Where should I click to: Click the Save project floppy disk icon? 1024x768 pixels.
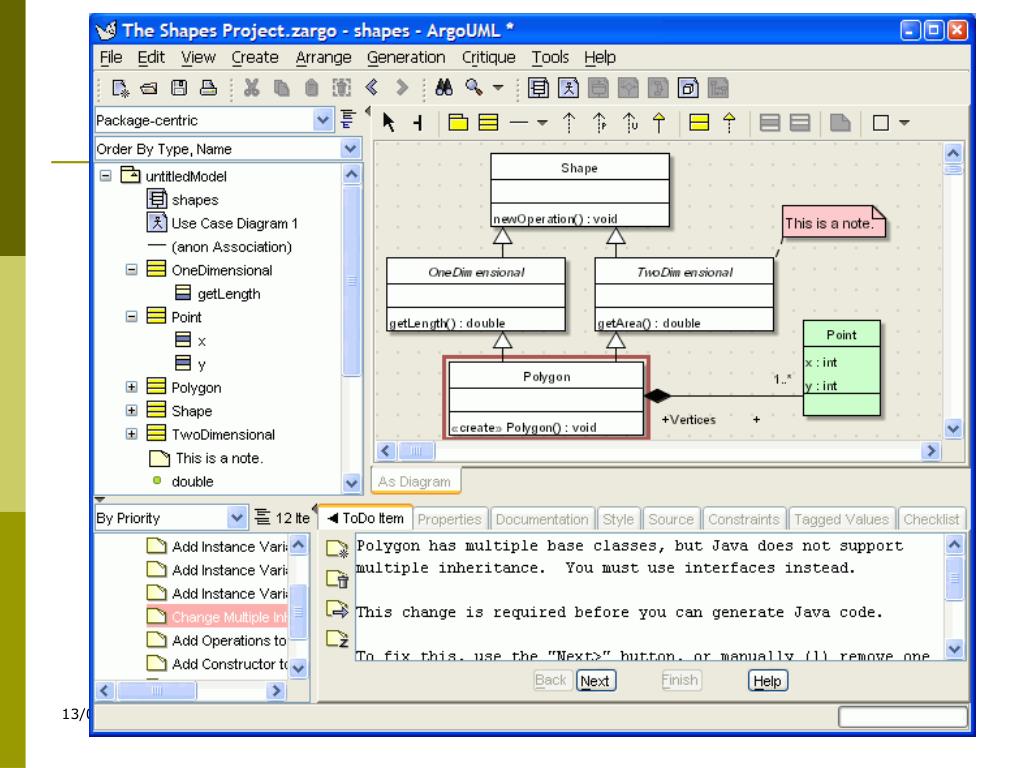178,88
